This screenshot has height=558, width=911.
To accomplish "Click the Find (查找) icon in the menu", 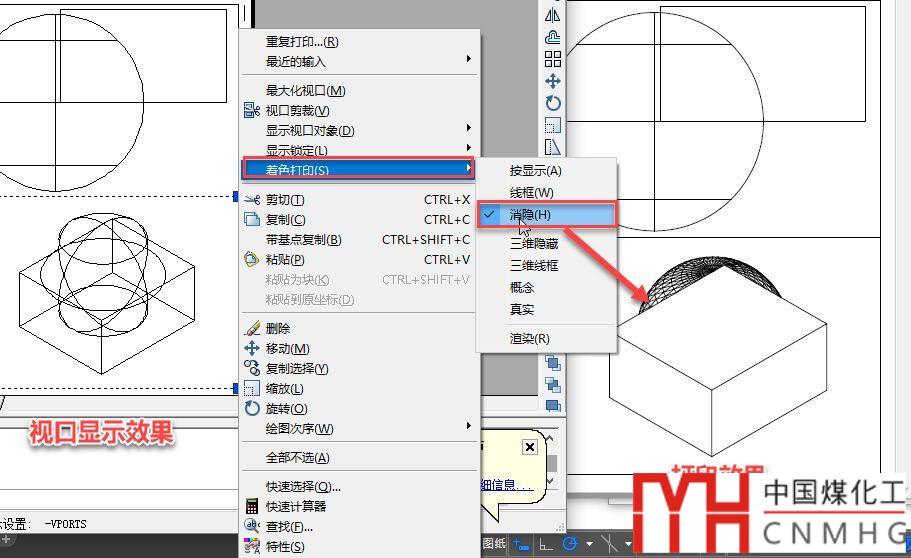I will pyautogui.click(x=252, y=526).
